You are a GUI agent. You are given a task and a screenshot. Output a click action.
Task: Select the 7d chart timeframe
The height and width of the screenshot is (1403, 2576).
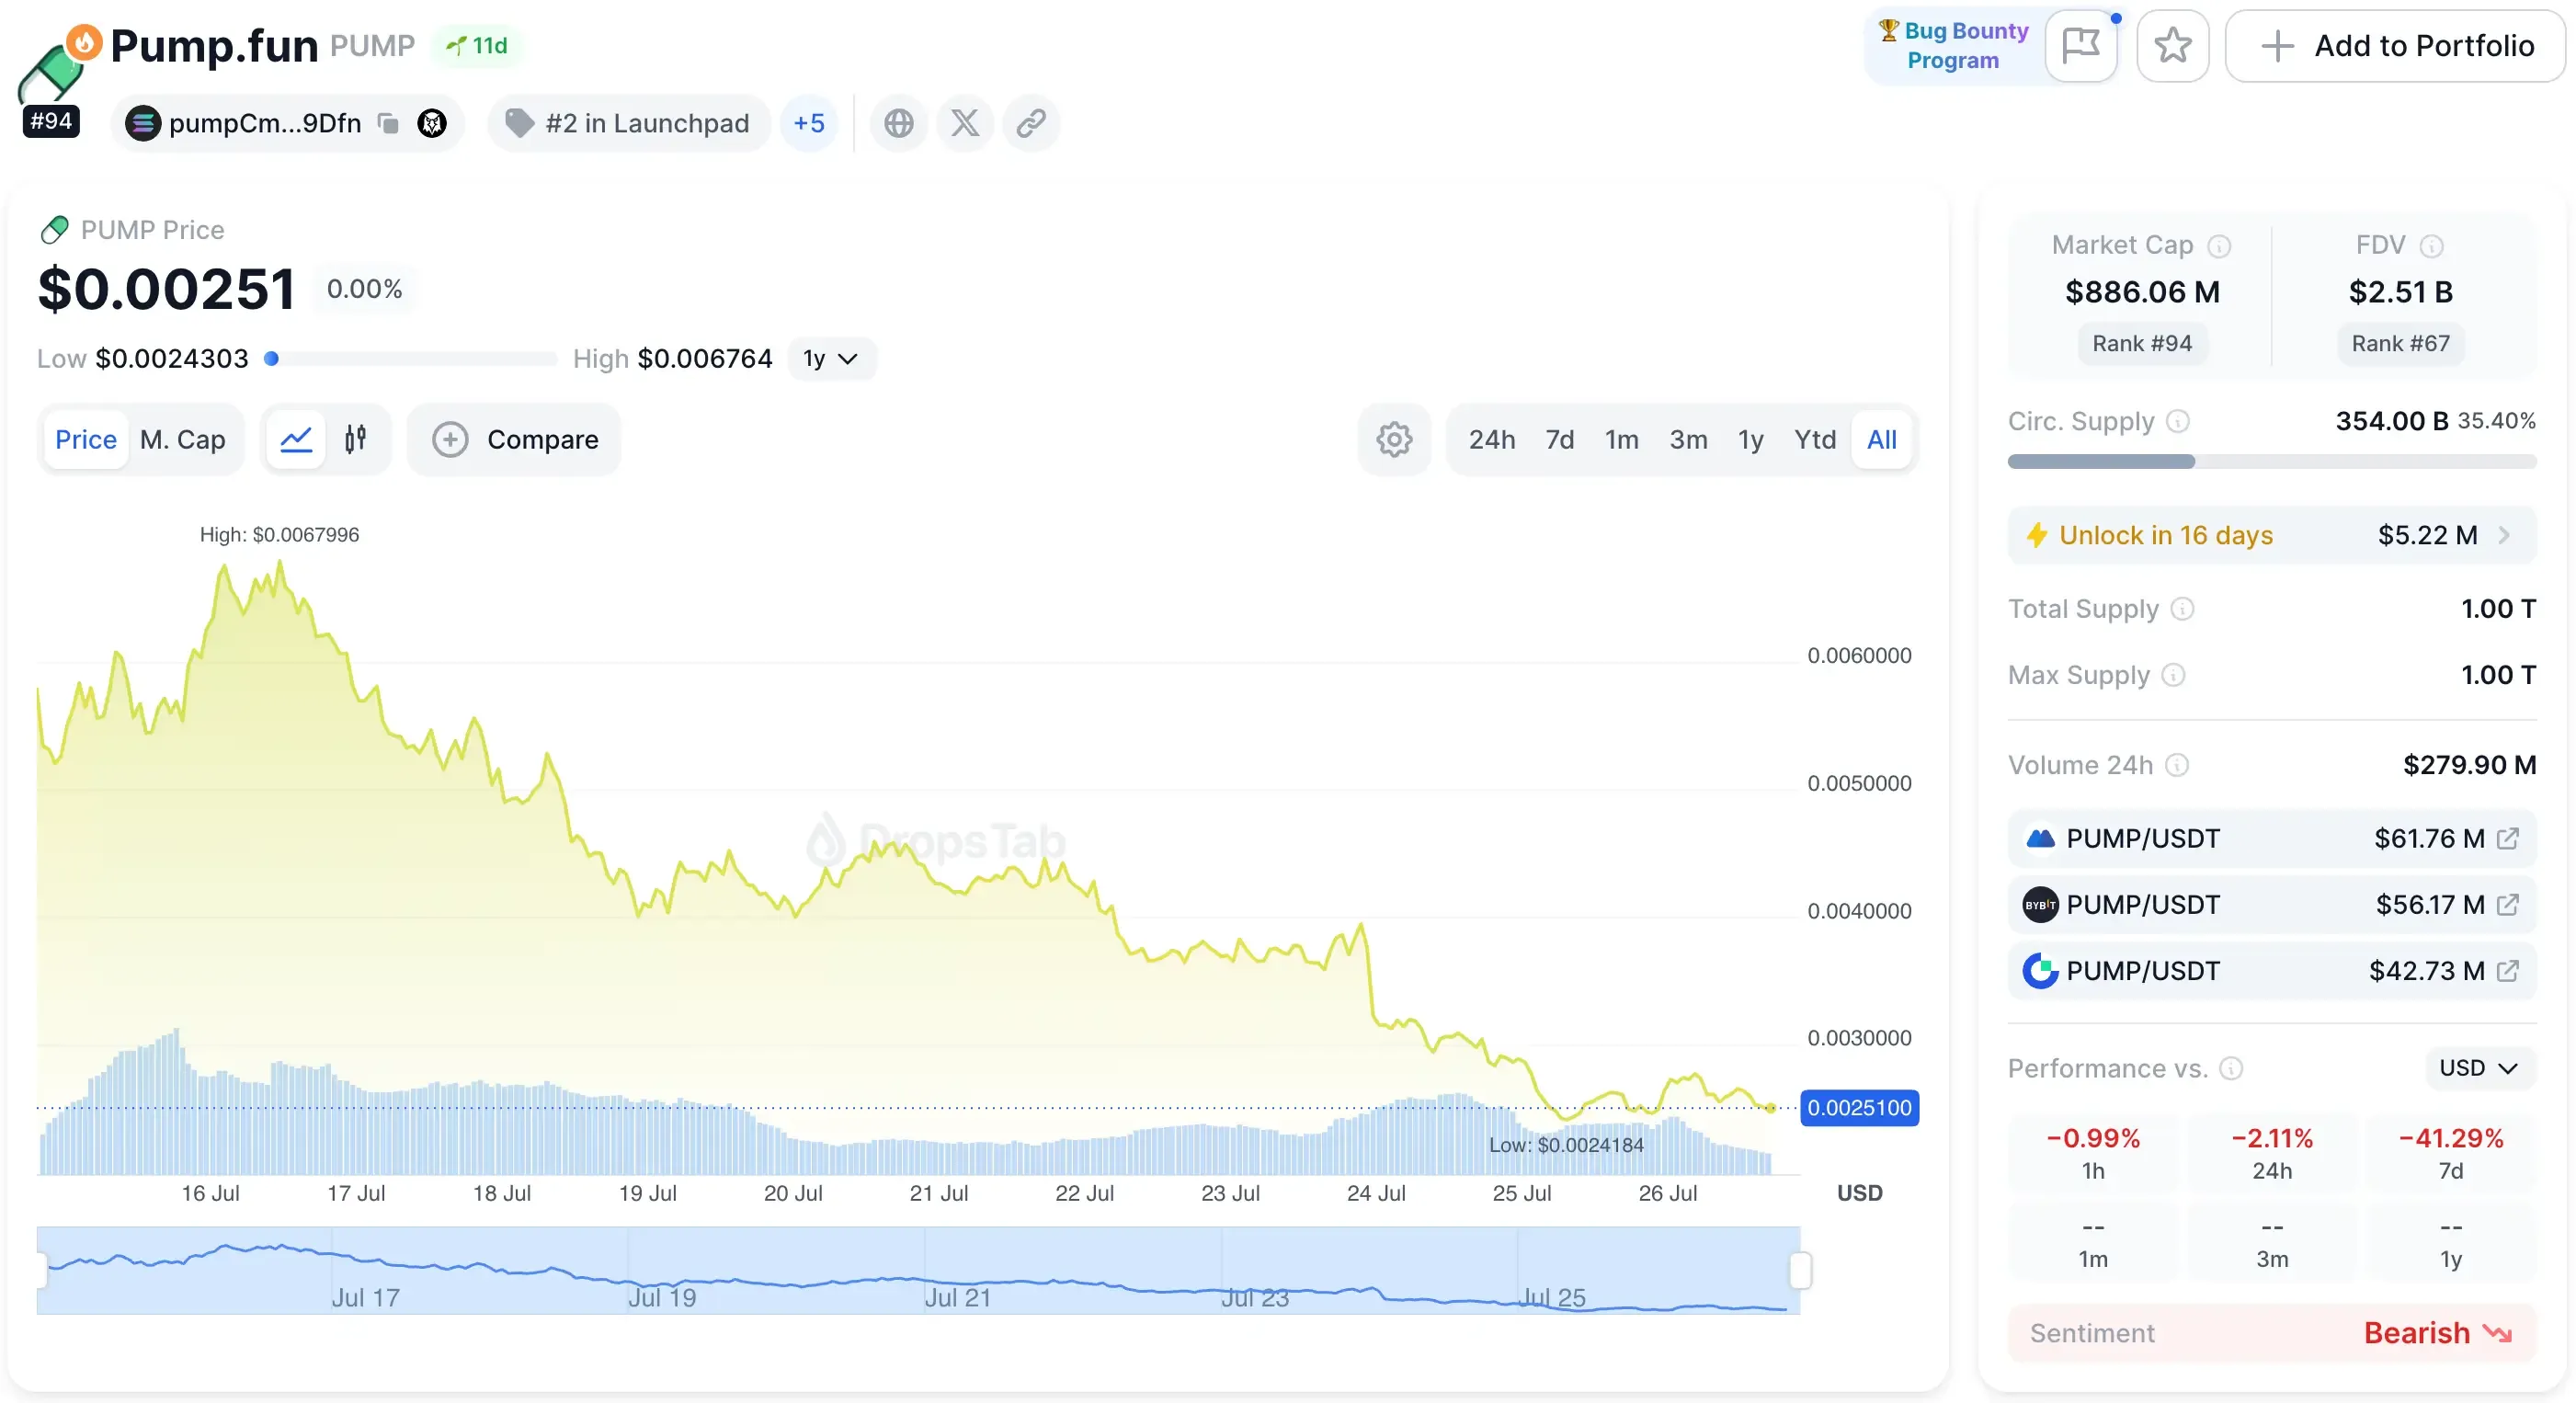pos(1559,439)
